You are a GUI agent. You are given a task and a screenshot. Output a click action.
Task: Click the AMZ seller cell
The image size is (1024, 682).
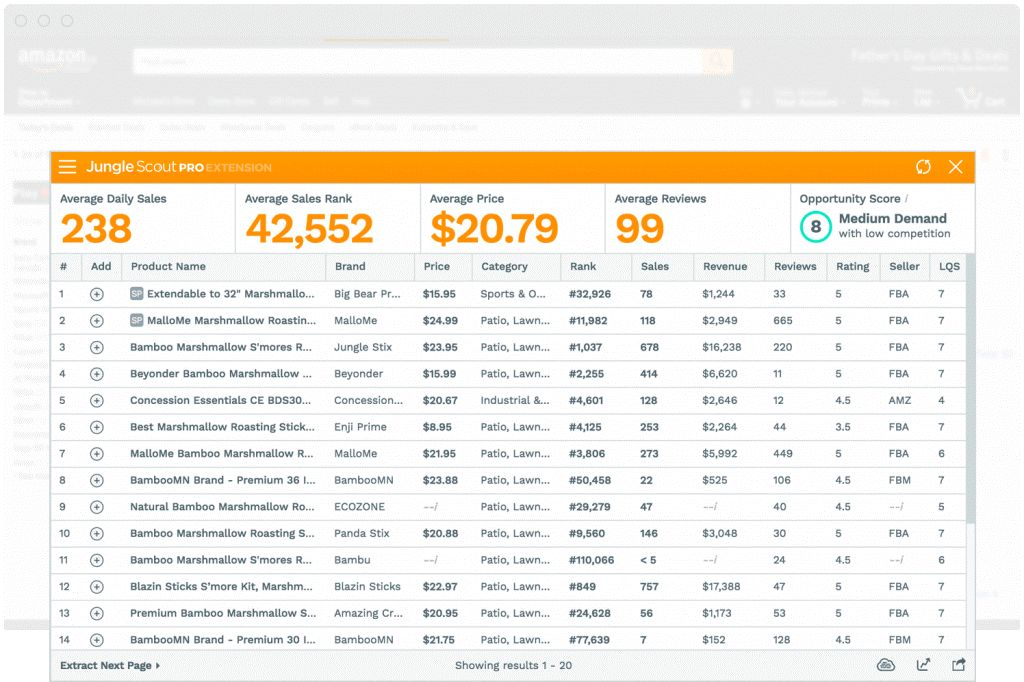tap(899, 400)
